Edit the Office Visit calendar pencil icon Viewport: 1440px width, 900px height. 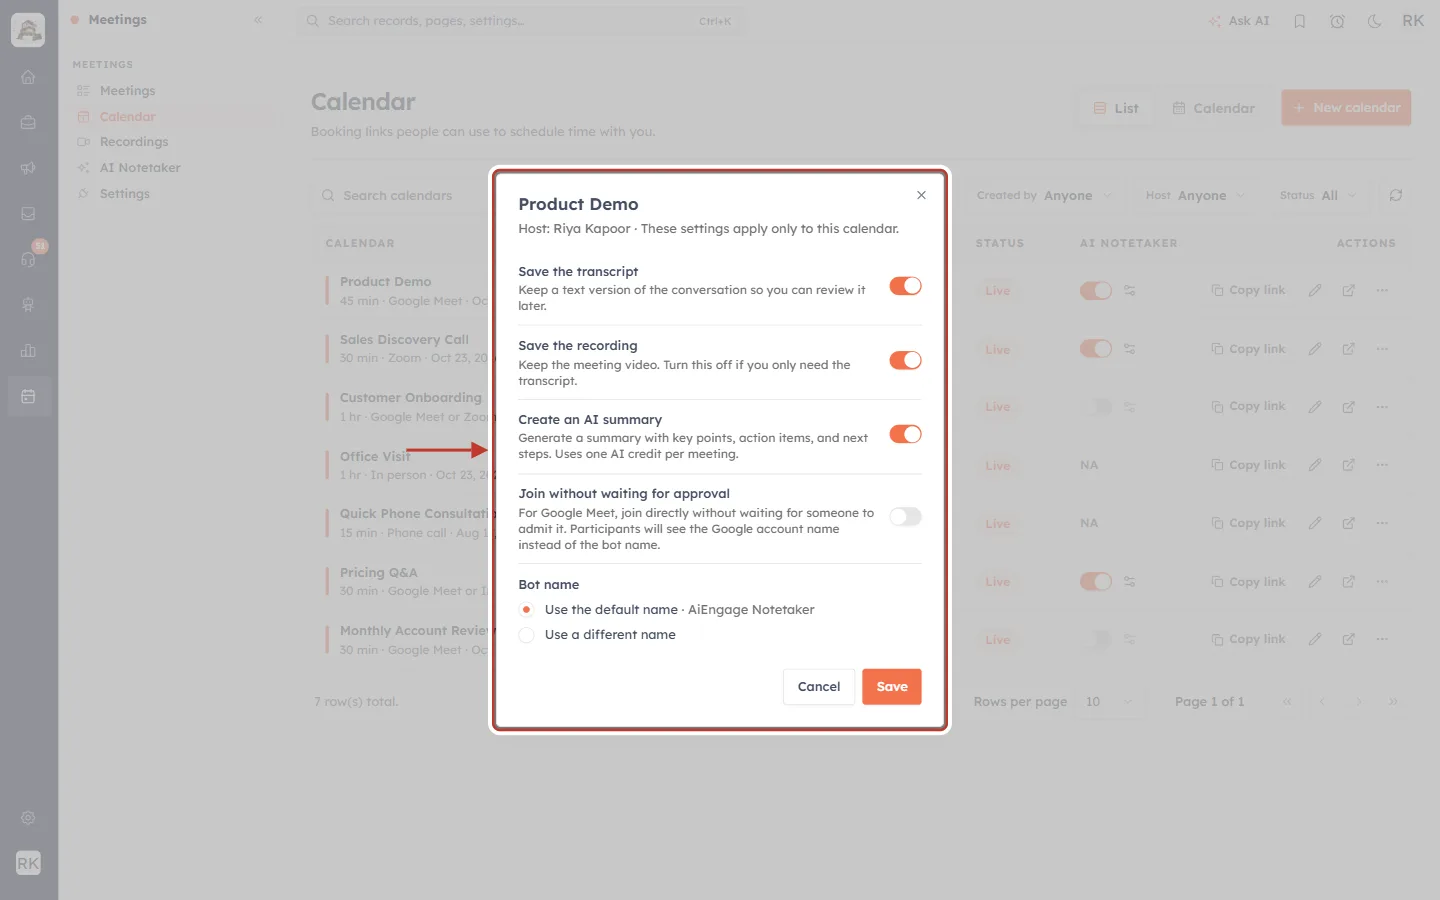pos(1315,466)
